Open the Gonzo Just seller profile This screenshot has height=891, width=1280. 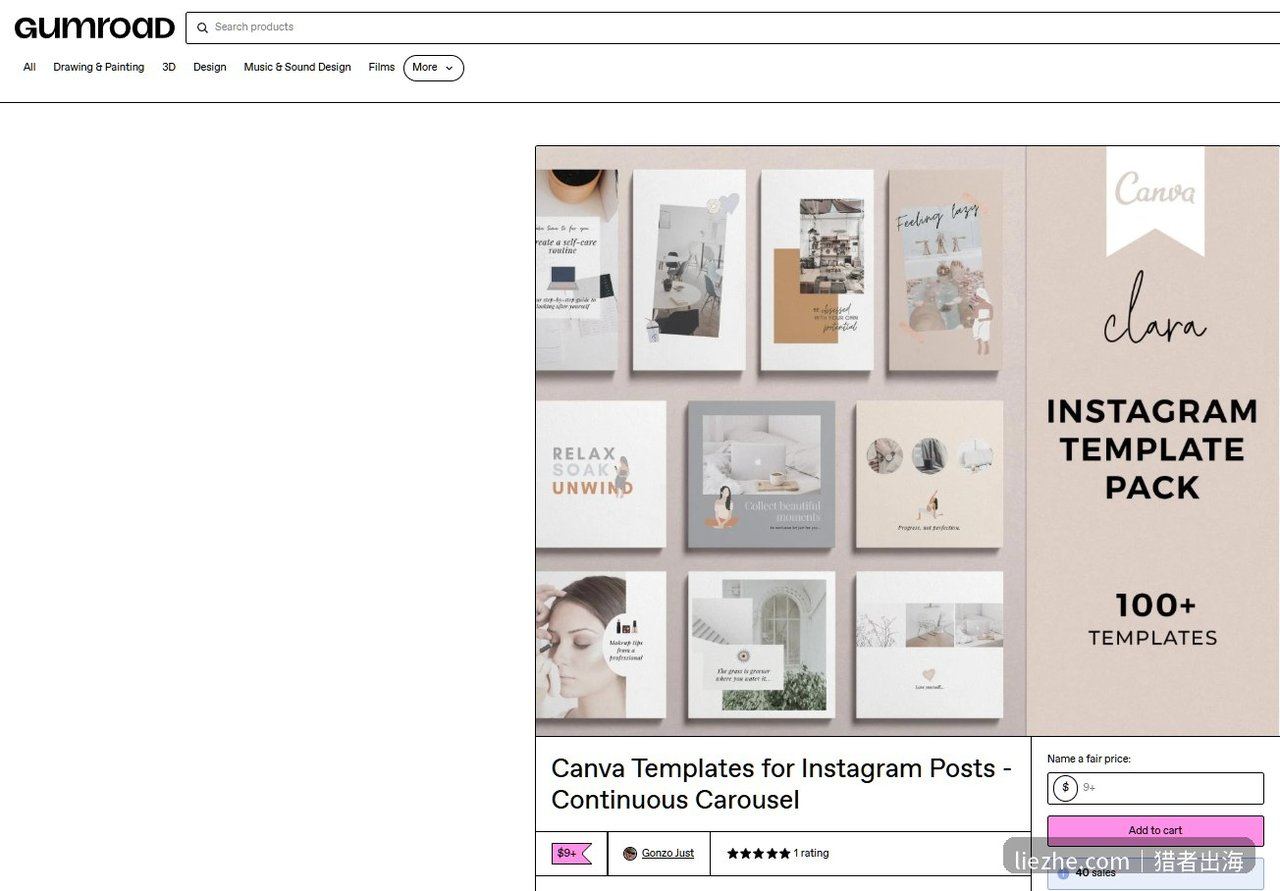(x=667, y=853)
